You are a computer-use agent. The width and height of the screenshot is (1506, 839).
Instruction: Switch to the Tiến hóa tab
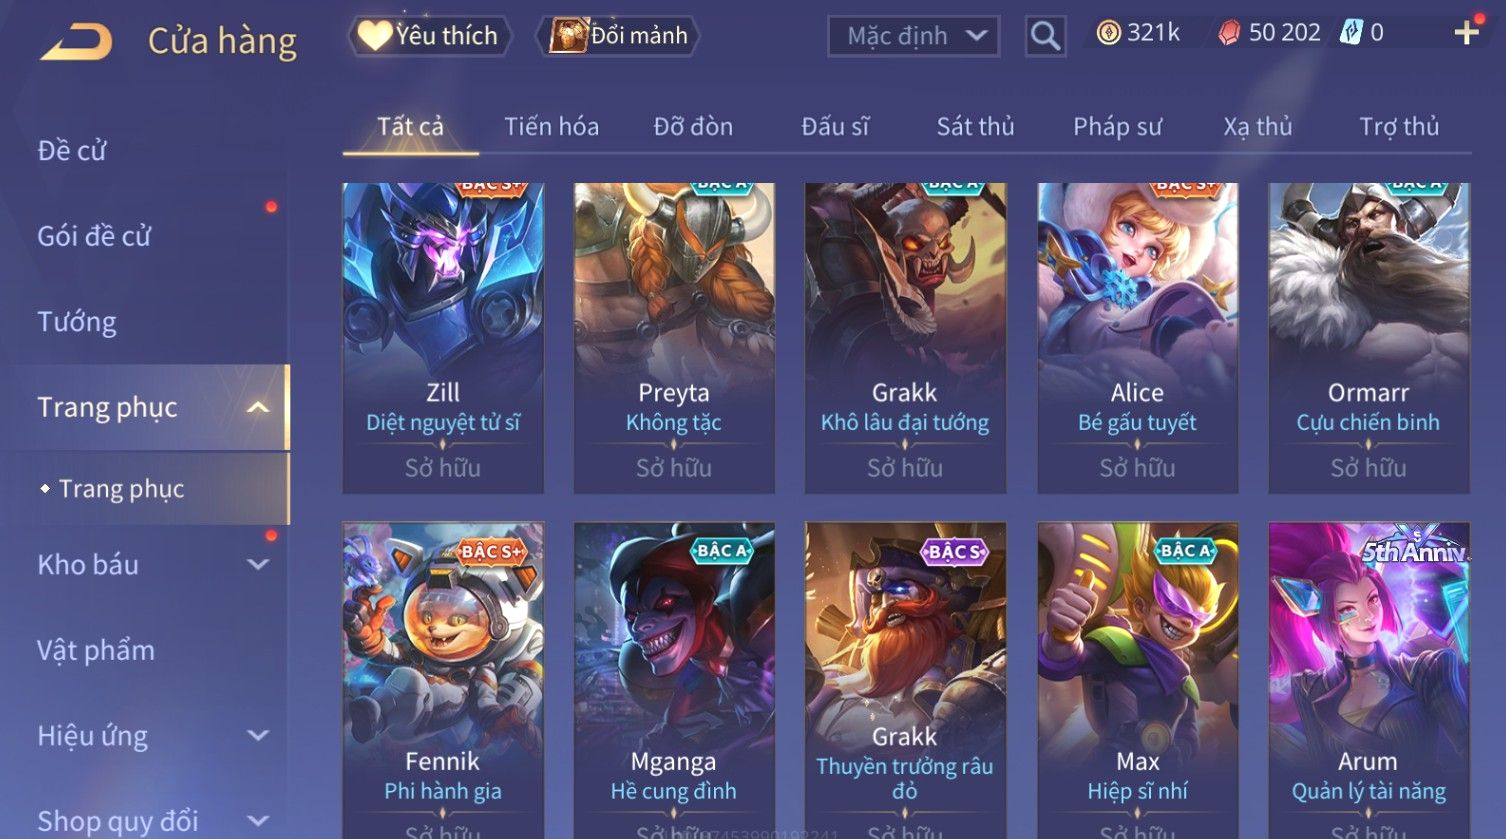point(551,127)
